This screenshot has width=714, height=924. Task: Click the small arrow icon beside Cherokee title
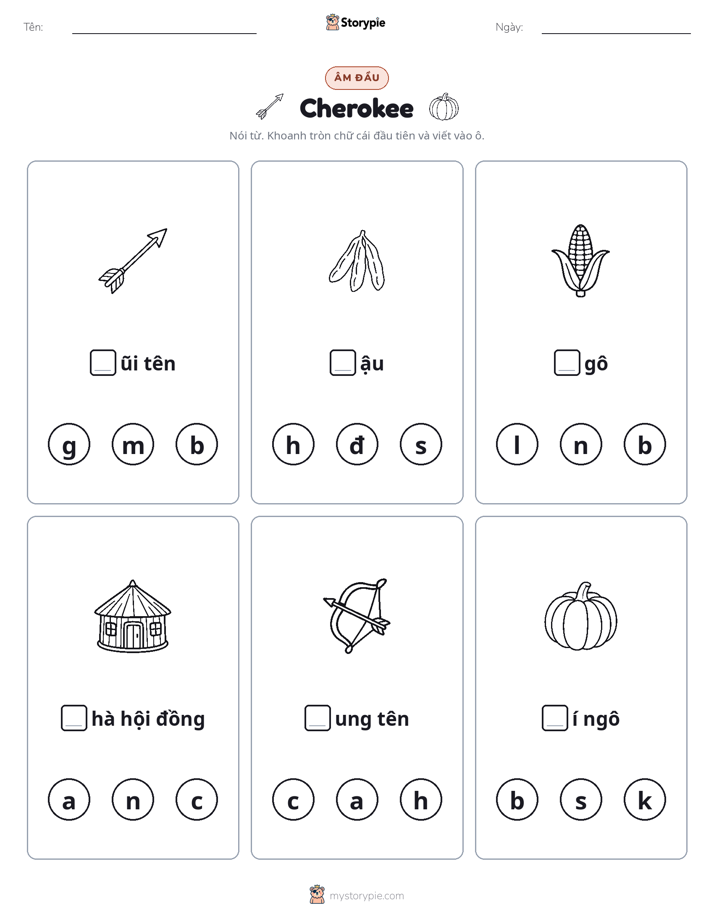(x=270, y=106)
